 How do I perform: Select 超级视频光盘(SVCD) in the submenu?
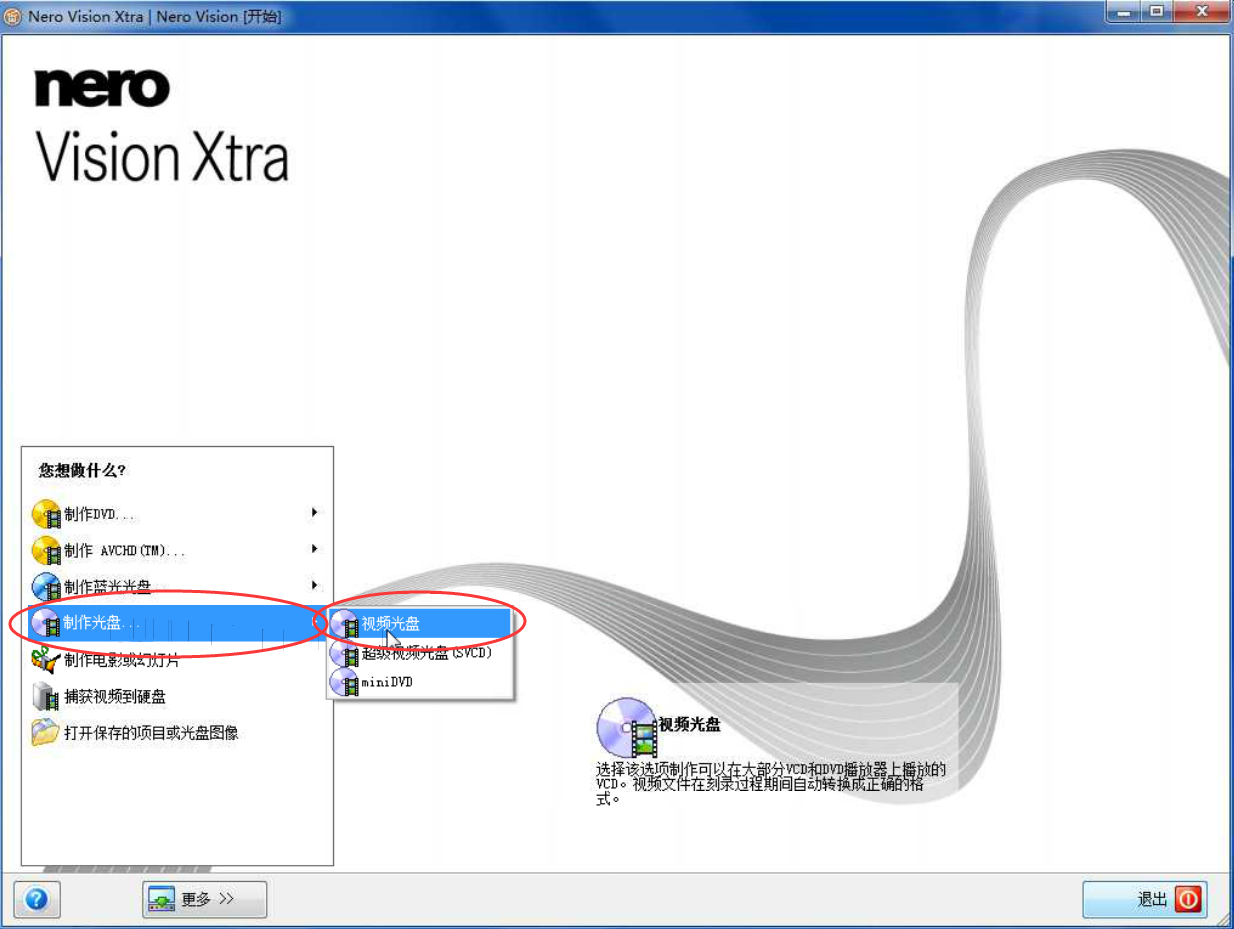tap(420, 654)
